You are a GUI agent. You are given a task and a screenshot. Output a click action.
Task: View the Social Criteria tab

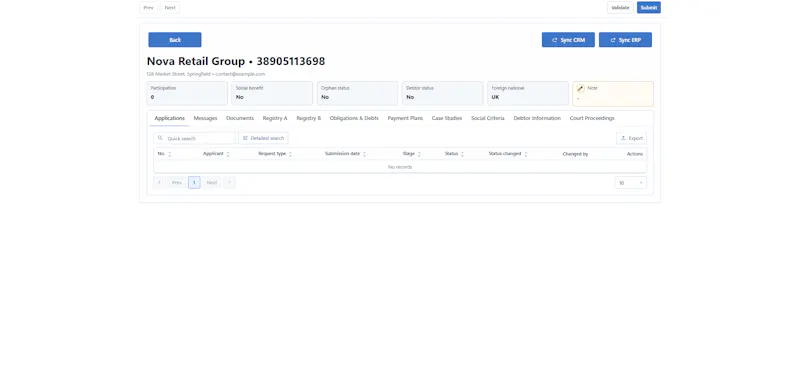[x=488, y=118]
